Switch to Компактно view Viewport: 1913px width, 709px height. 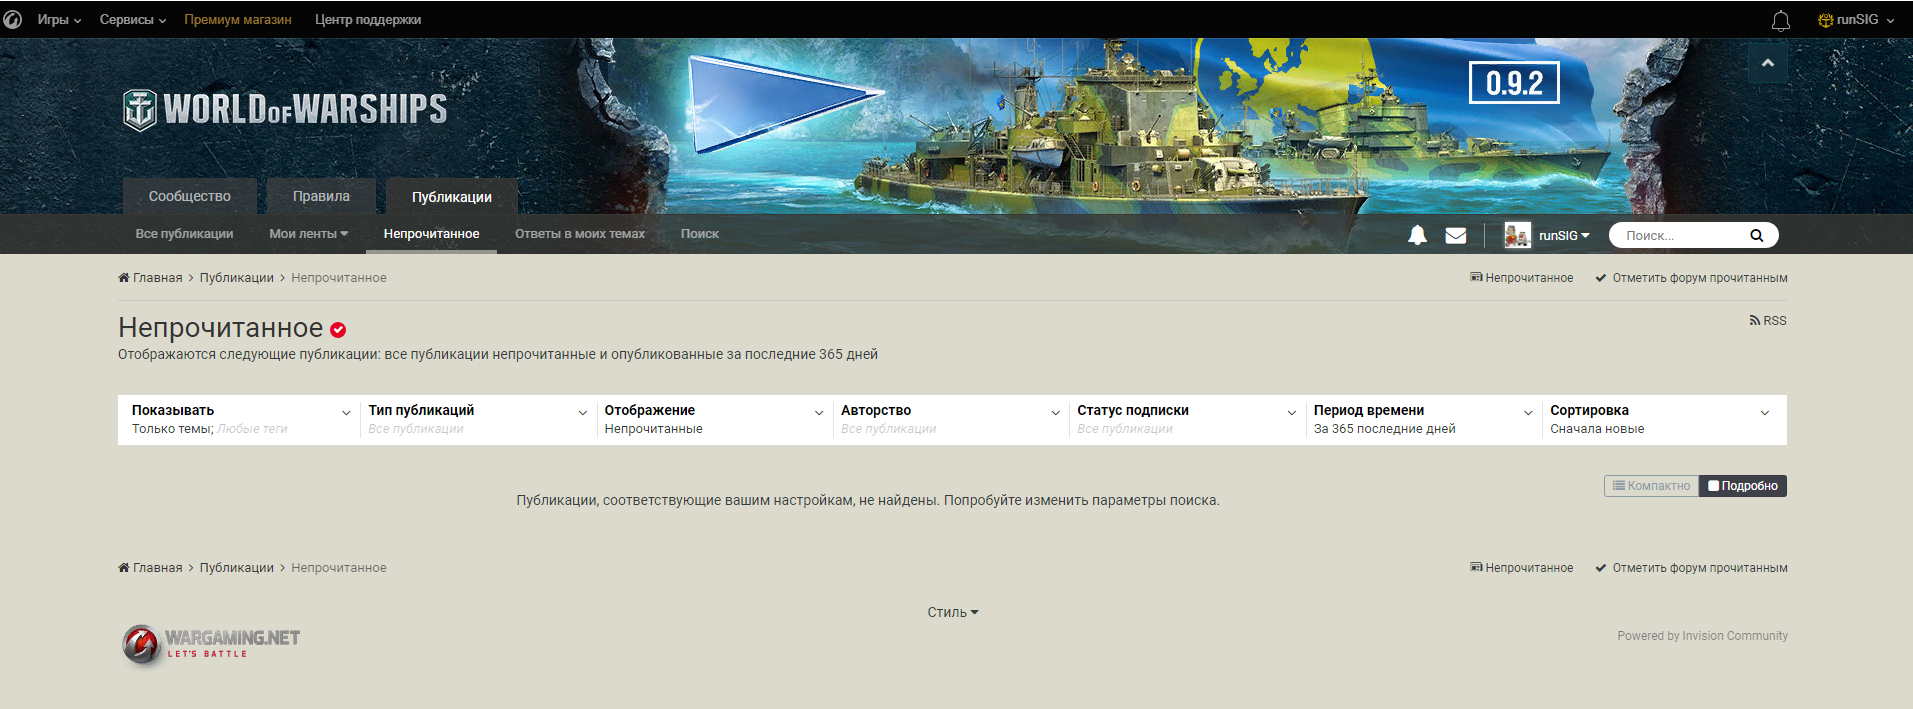[1651, 486]
